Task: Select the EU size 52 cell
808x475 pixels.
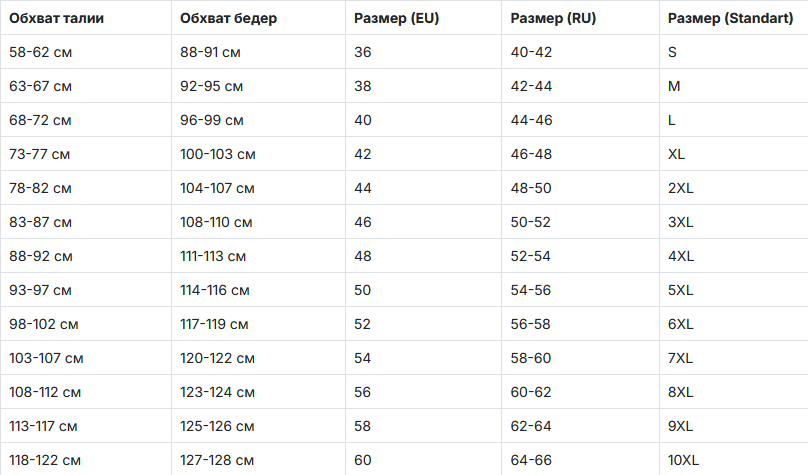Action: coord(362,324)
